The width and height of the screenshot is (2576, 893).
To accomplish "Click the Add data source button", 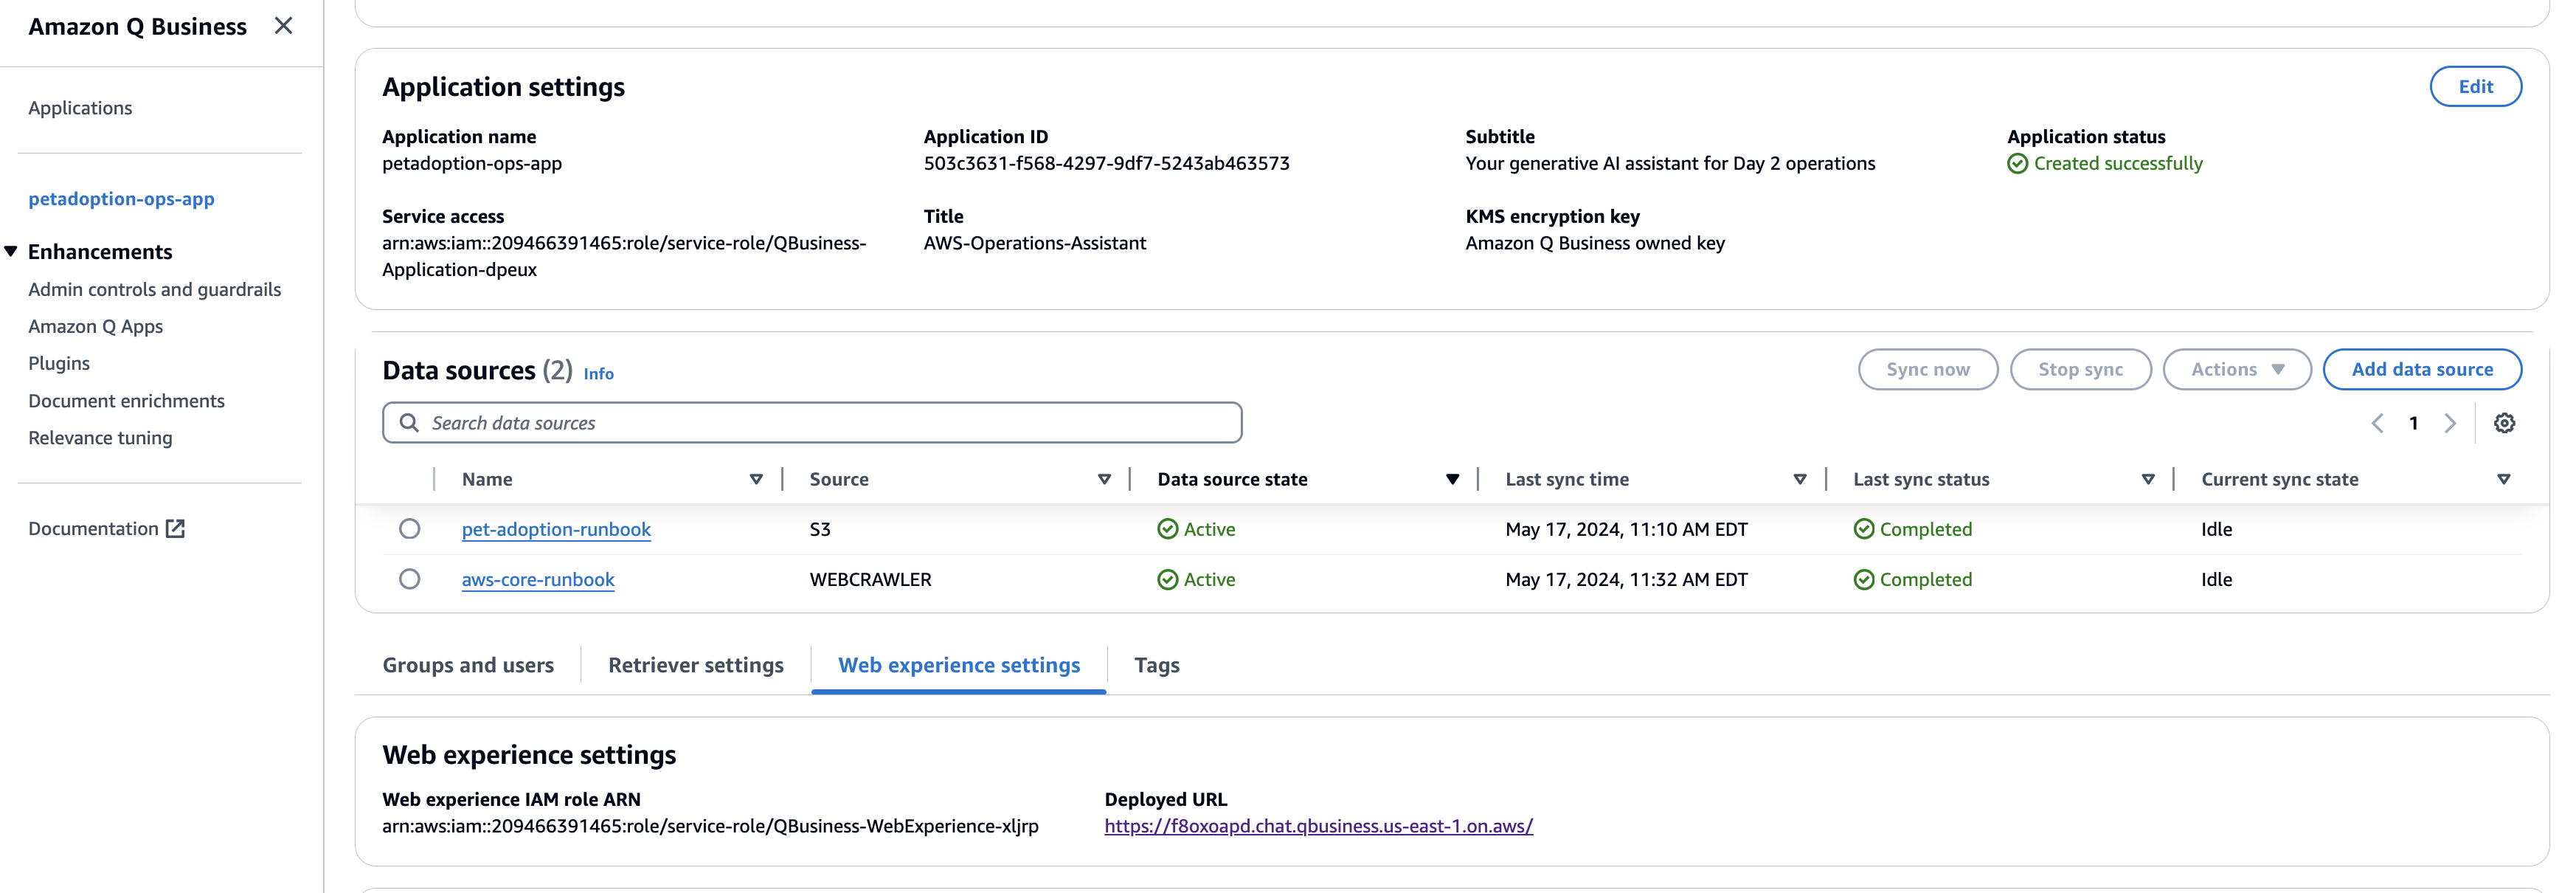I will (2421, 369).
